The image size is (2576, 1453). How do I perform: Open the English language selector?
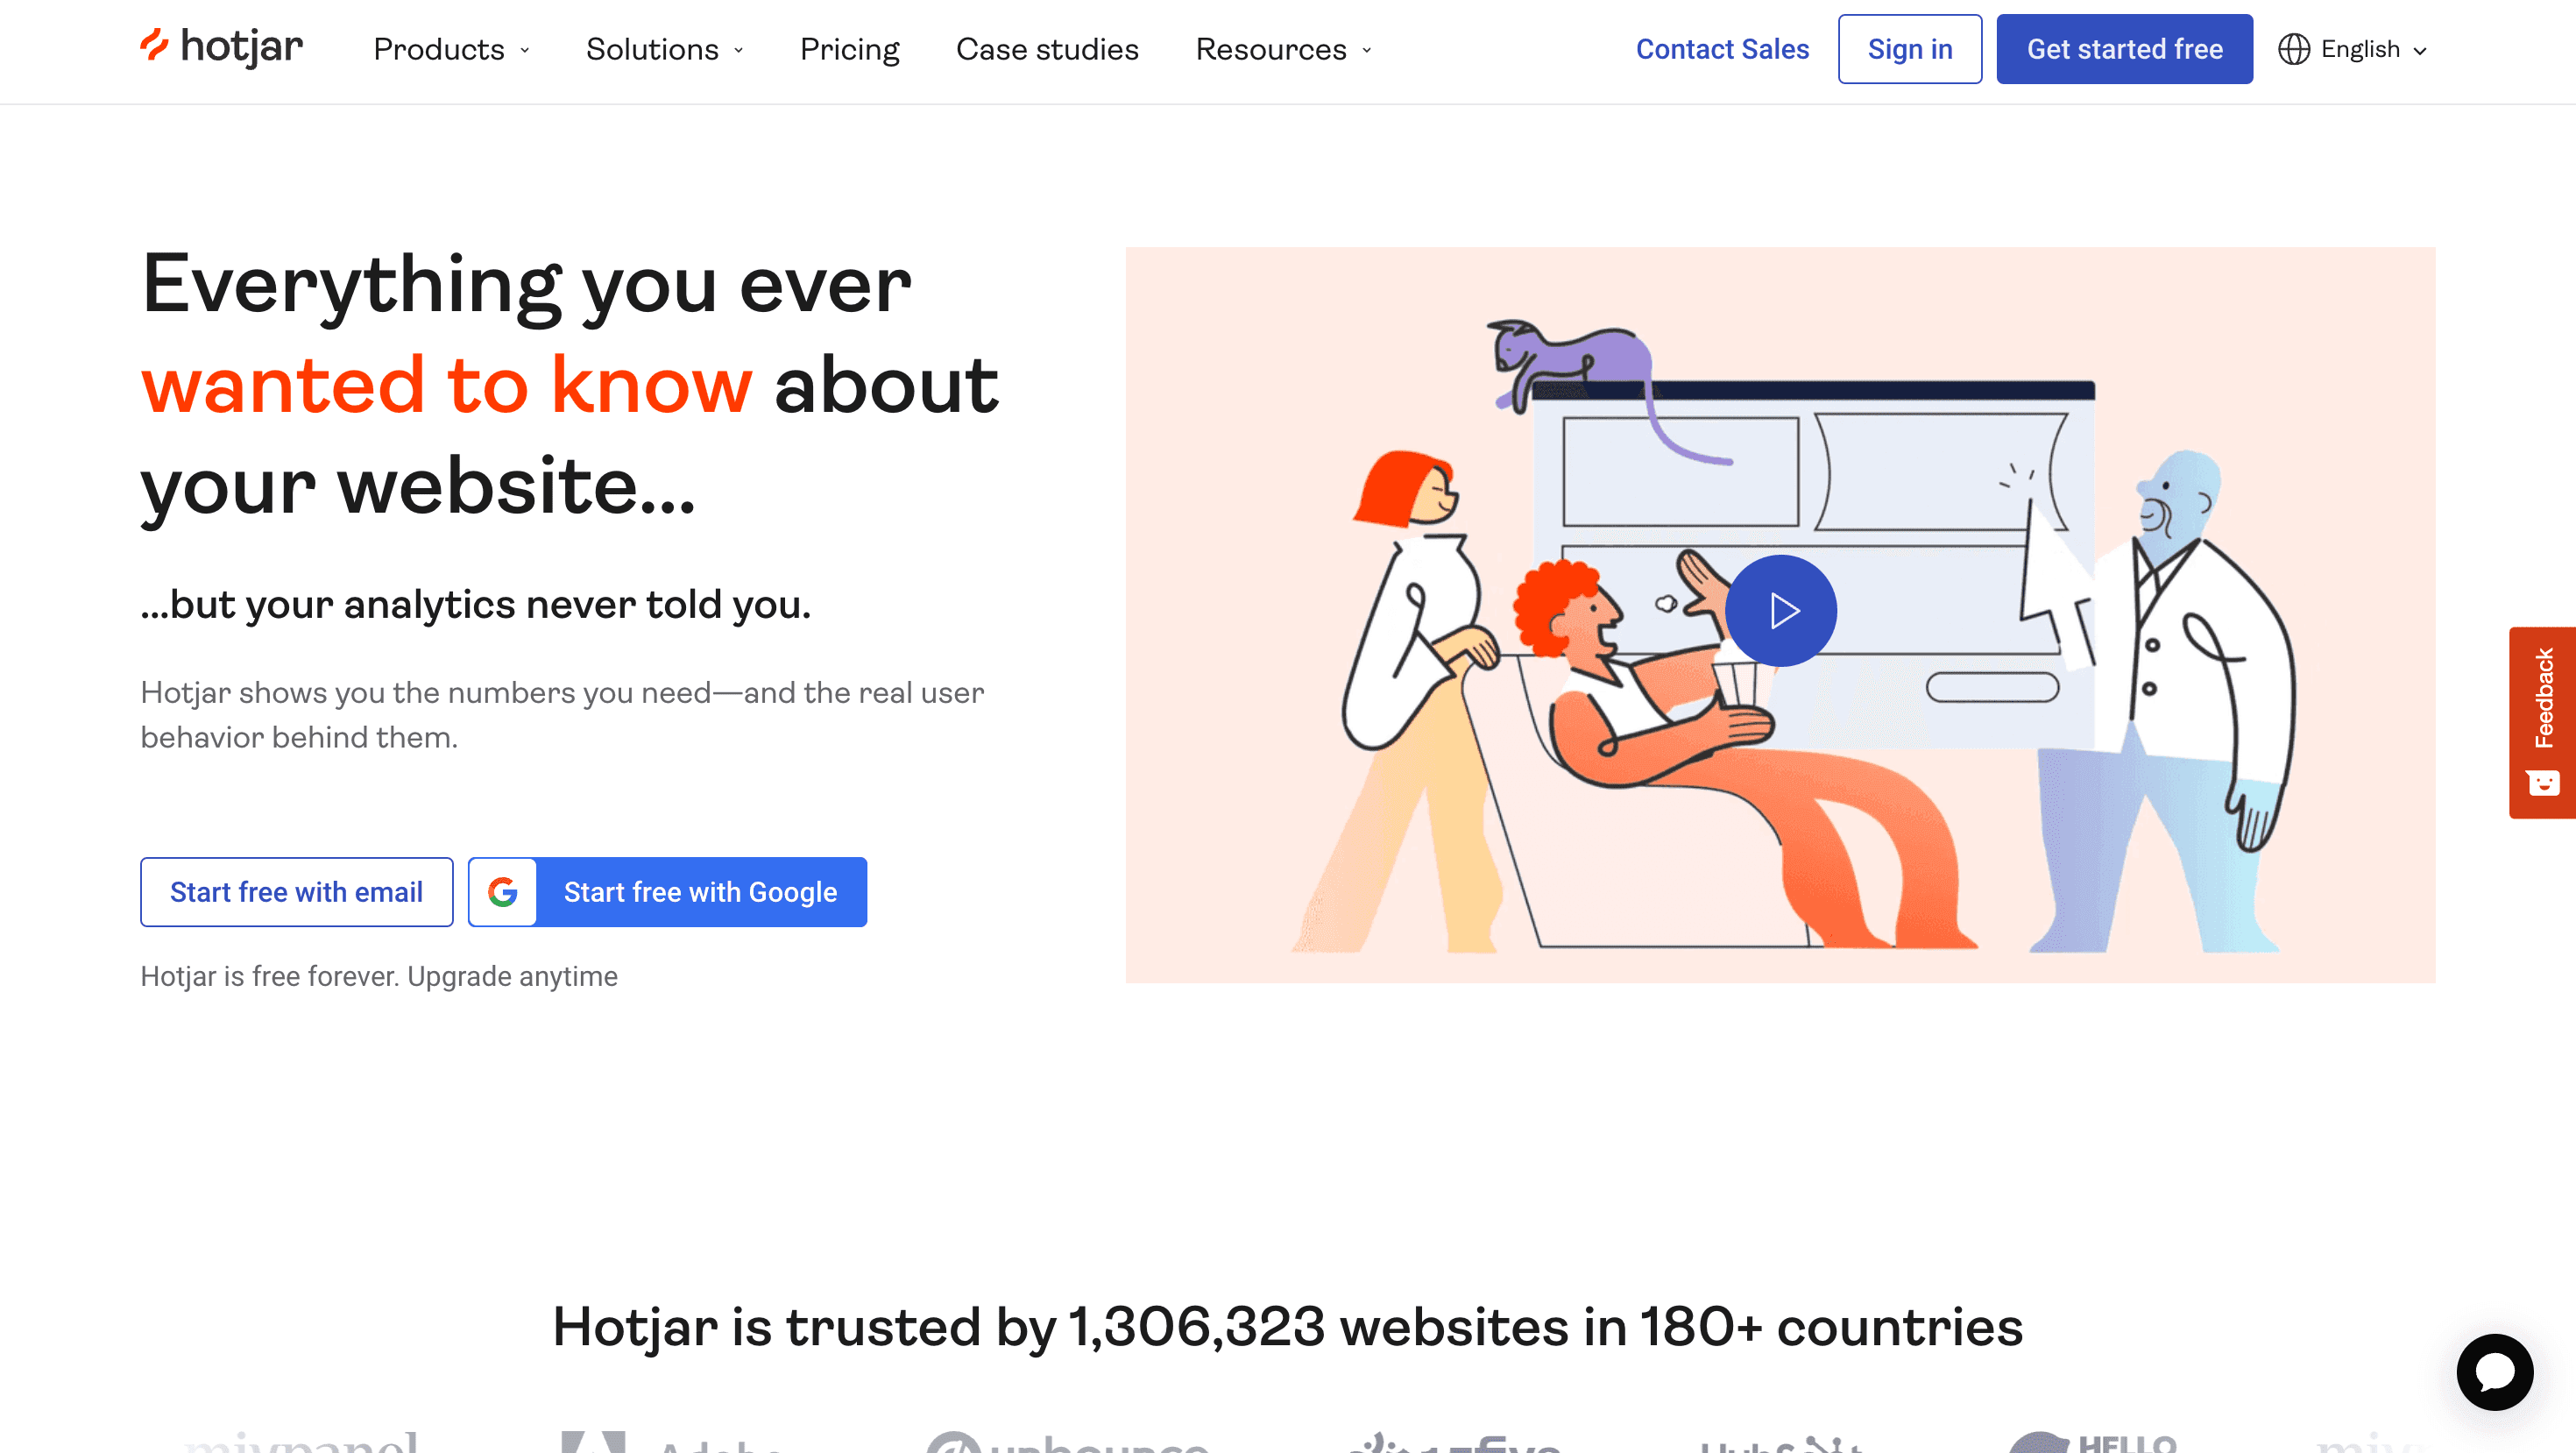tap(2353, 49)
